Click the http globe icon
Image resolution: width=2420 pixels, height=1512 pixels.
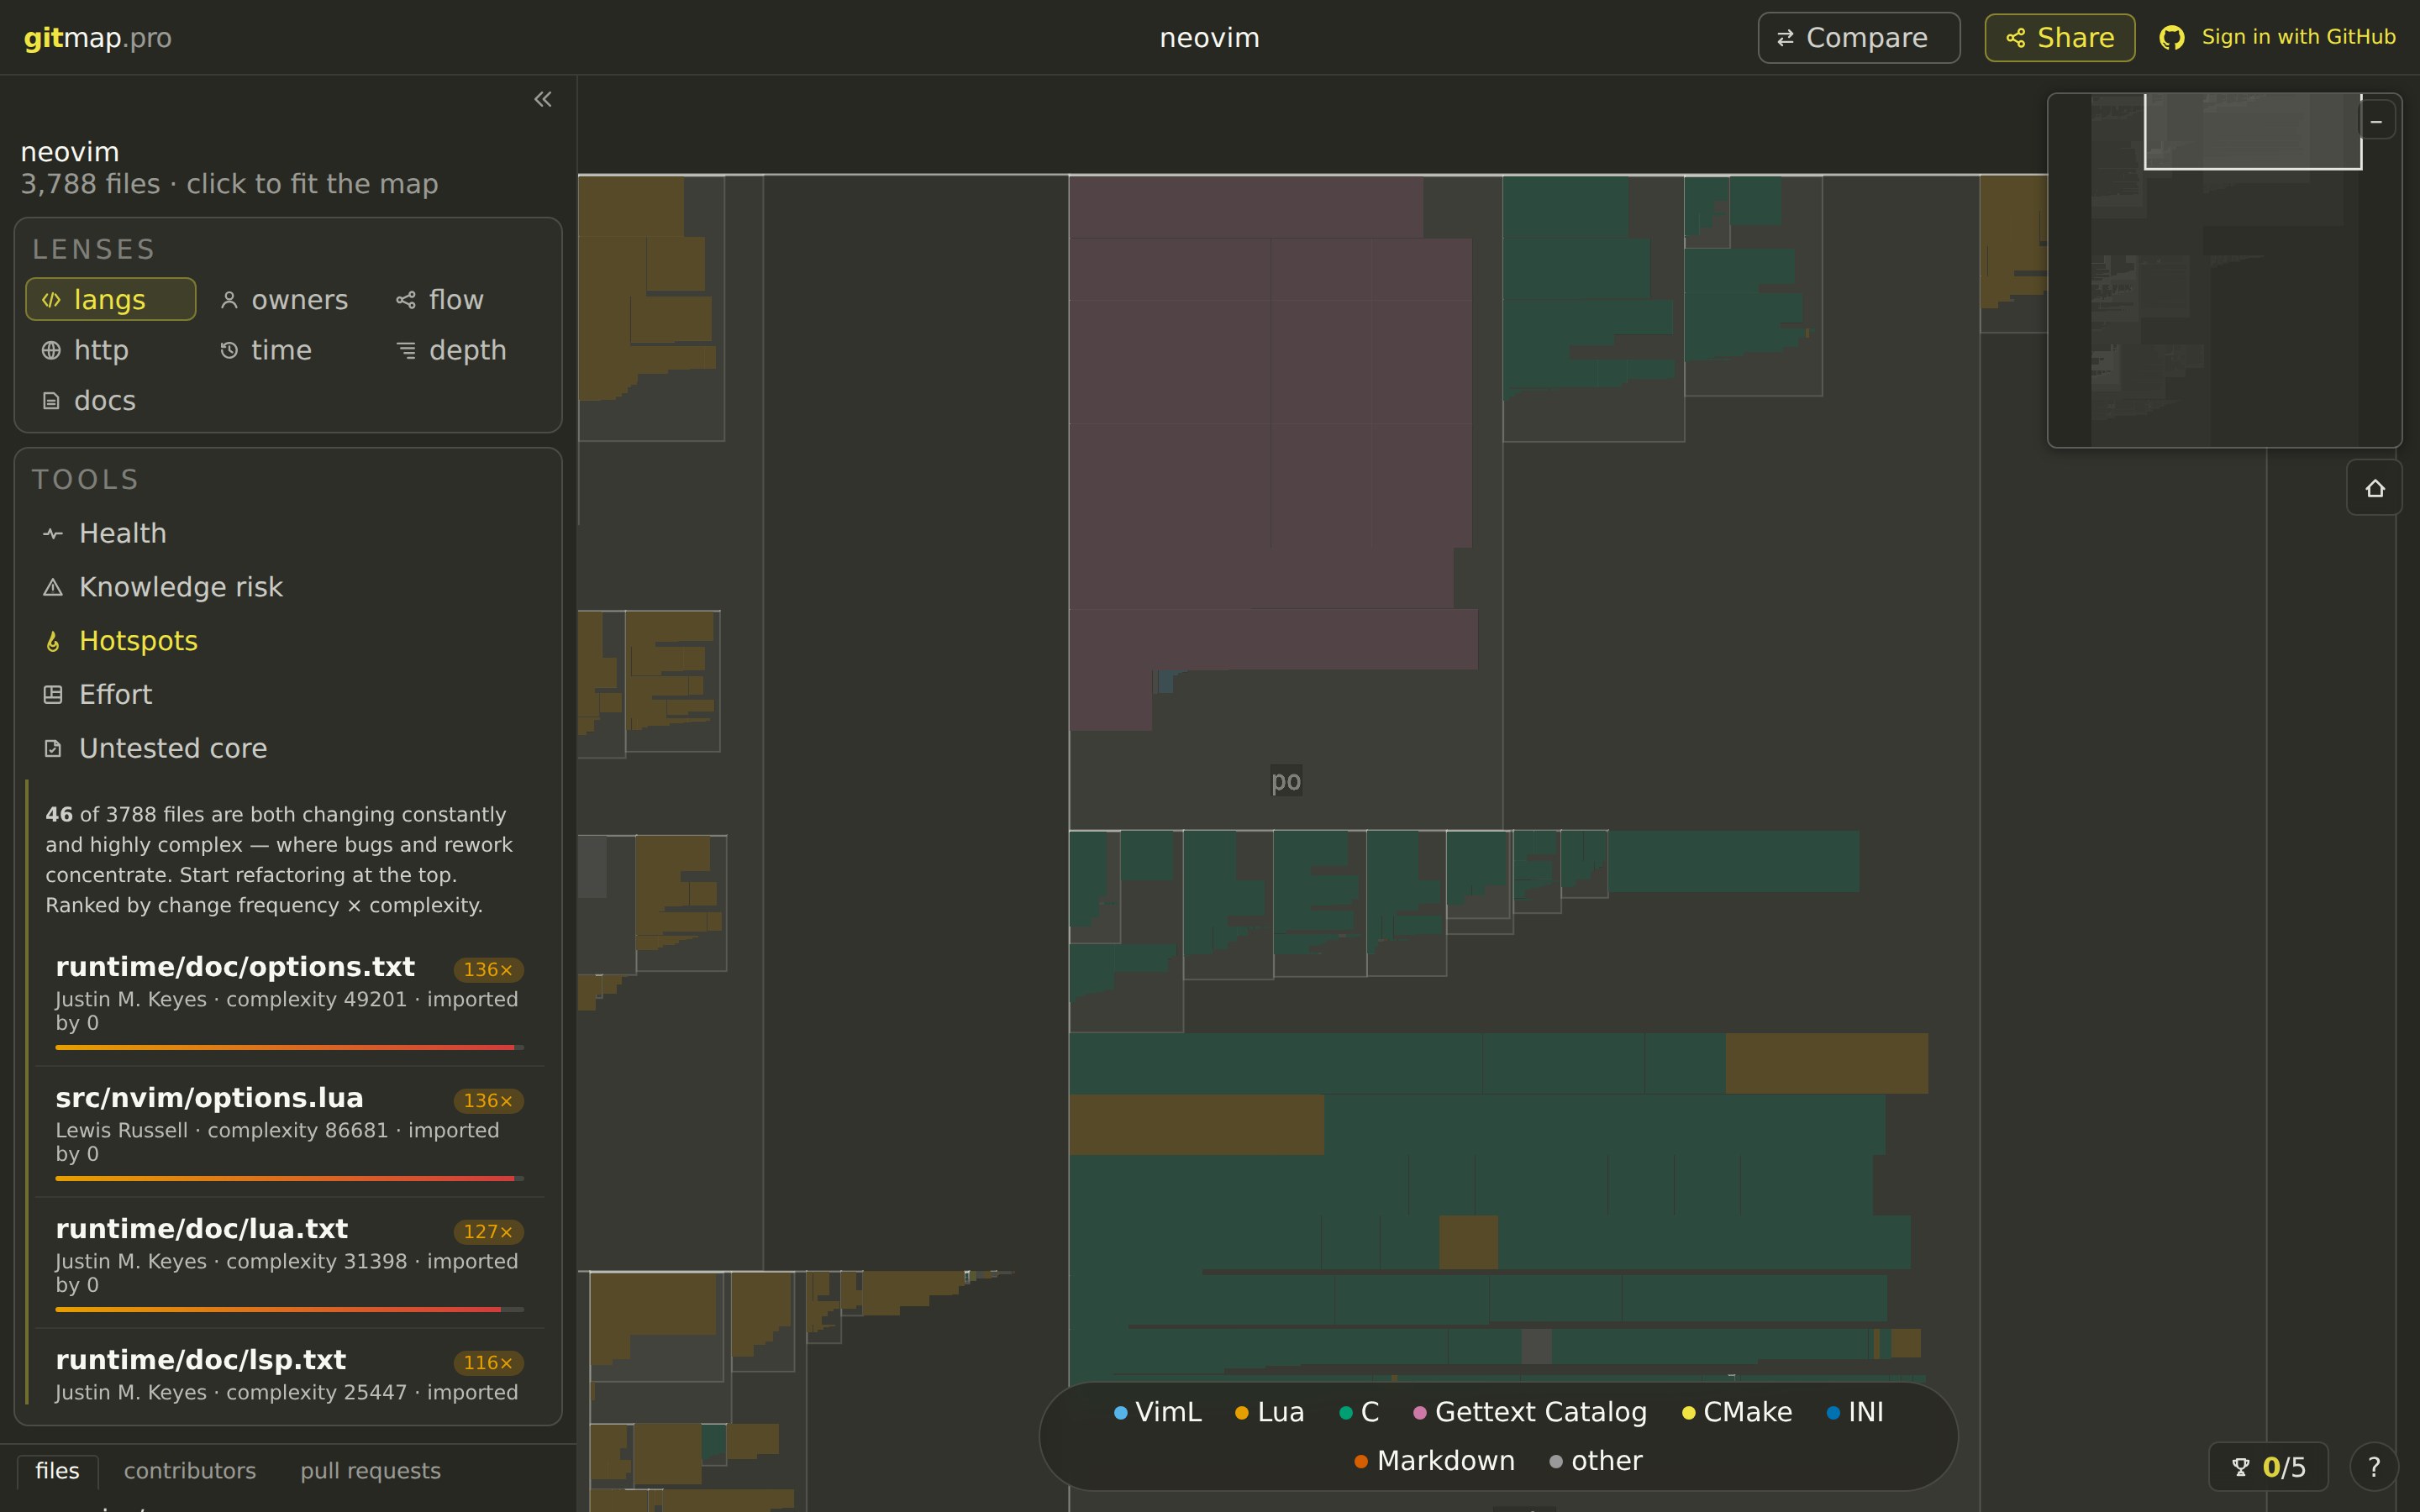pos(51,350)
